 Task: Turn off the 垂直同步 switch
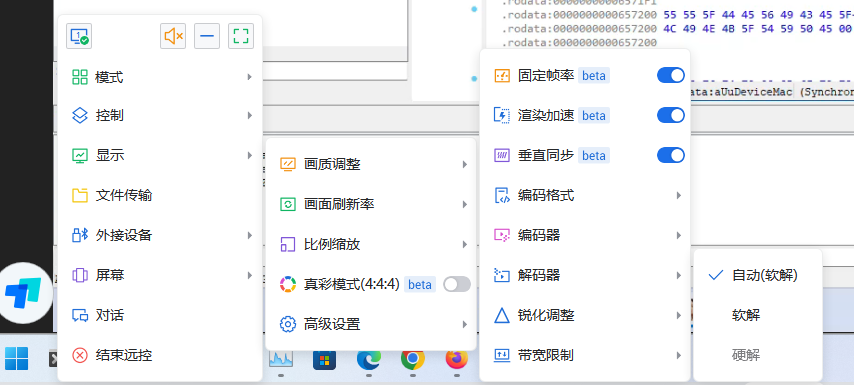(x=670, y=156)
